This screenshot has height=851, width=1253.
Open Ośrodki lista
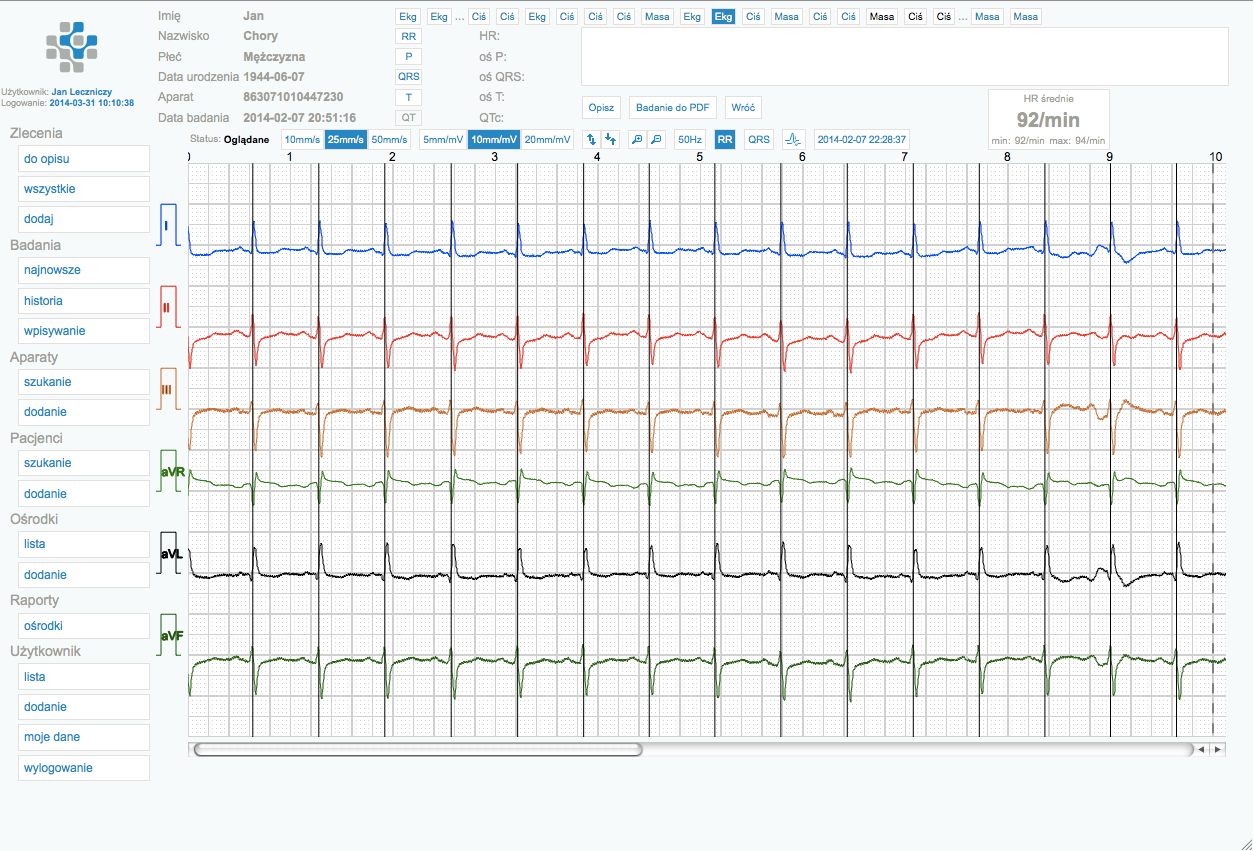click(x=84, y=544)
